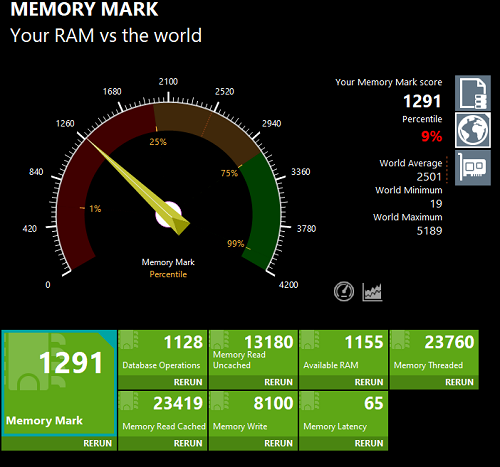Click the 3360 scale label on the gauge
The height and width of the screenshot is (467, 500).
click(301, 172)
